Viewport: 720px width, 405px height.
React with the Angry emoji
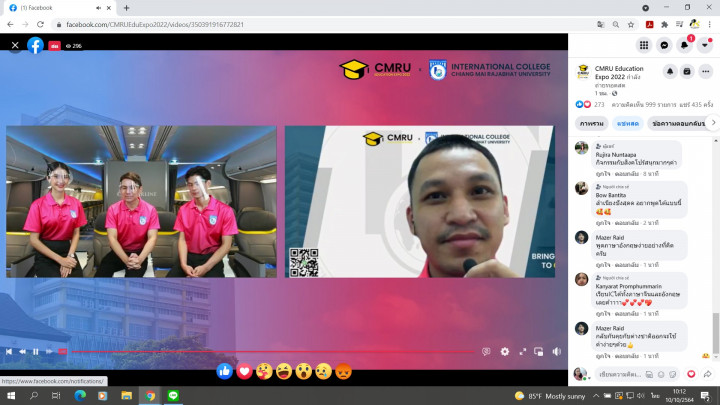point(343,371)
